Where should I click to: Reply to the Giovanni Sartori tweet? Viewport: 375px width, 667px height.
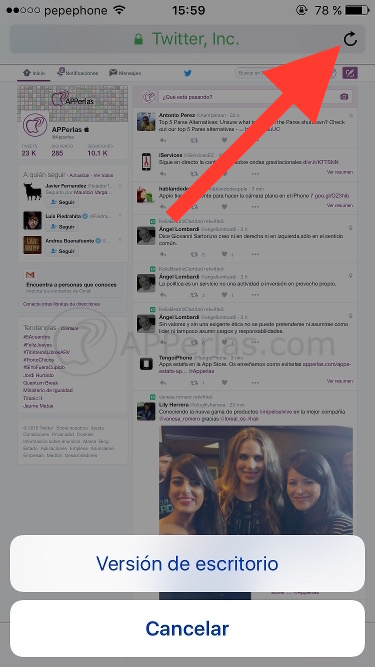click(x=163, y=254)
